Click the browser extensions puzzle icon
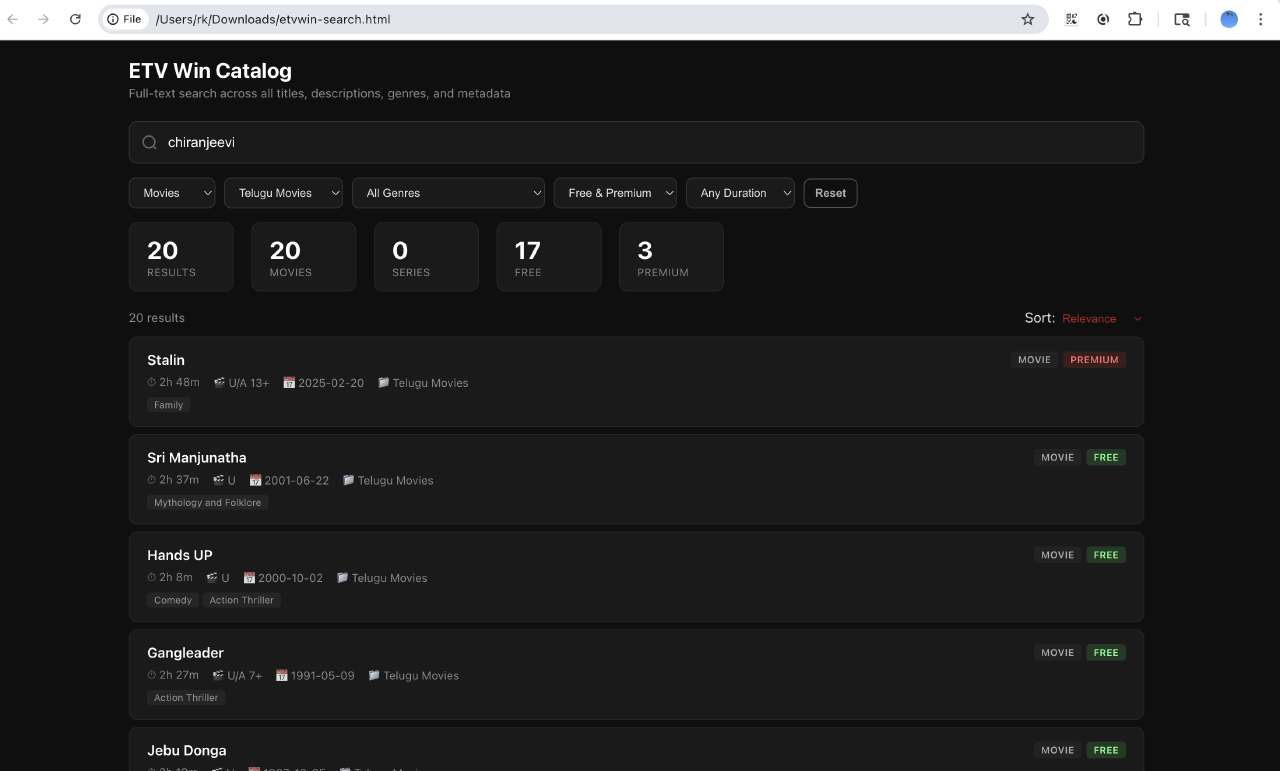Image resolution: width=1280 pixels, height=771 pixels. [1135, 18]
